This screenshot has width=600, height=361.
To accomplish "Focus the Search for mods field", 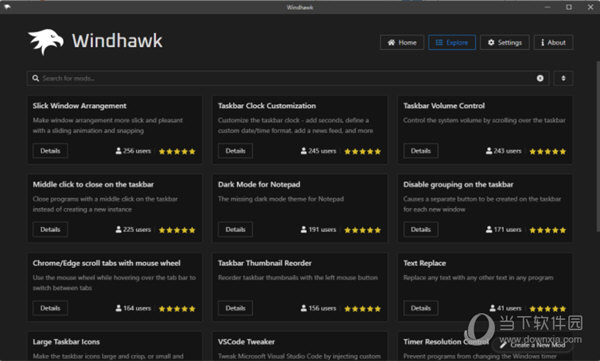I will (288, 78).
